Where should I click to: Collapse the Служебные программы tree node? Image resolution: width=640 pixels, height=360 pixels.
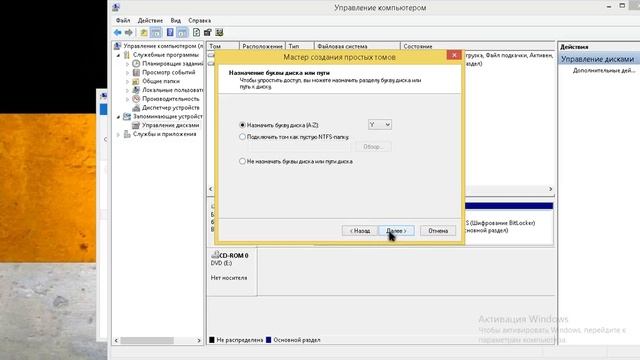118,55
